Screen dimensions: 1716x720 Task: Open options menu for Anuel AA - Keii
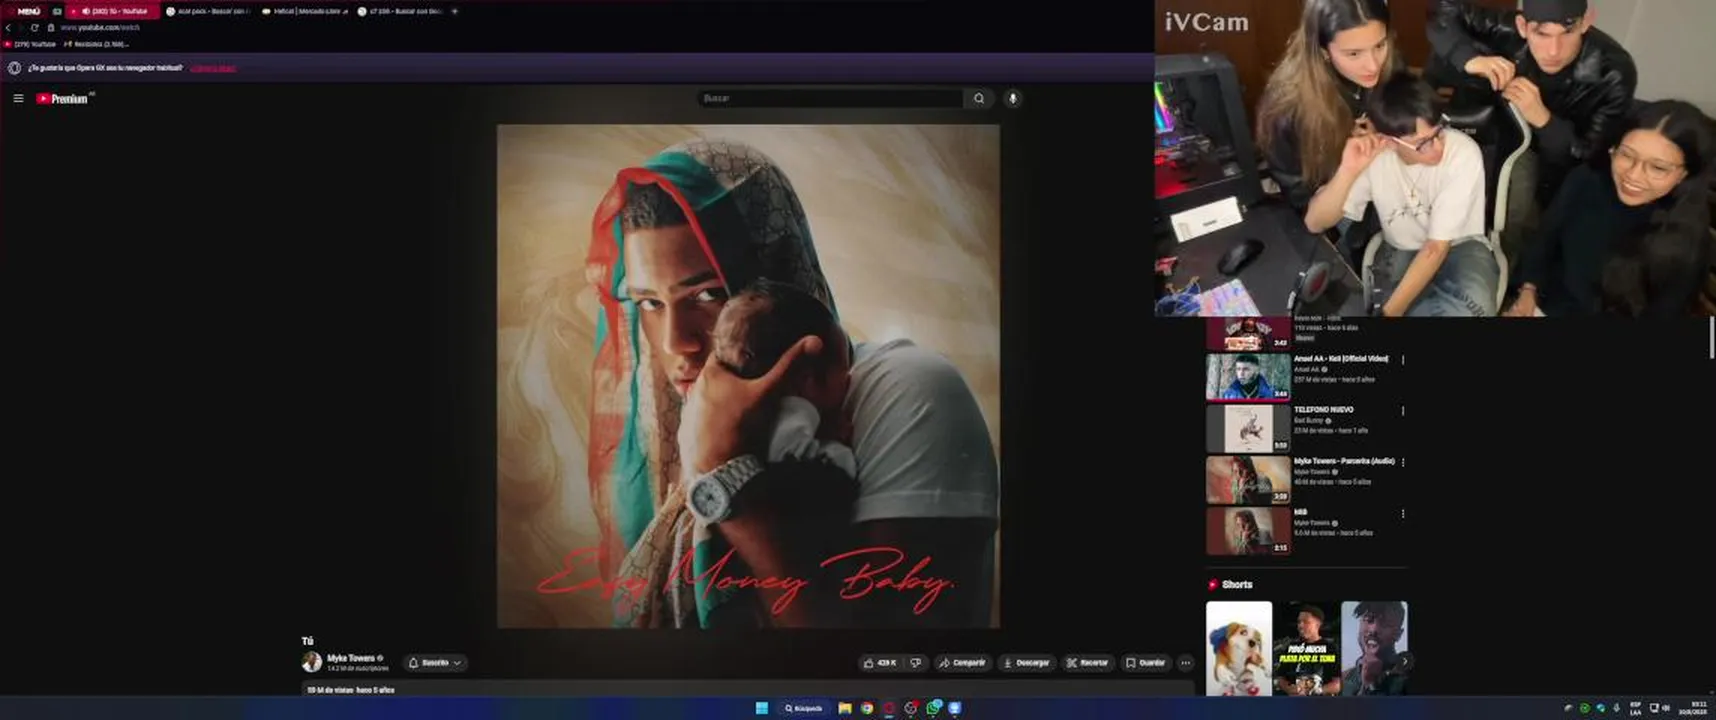pyautogui.click(x=1403, y=360)
